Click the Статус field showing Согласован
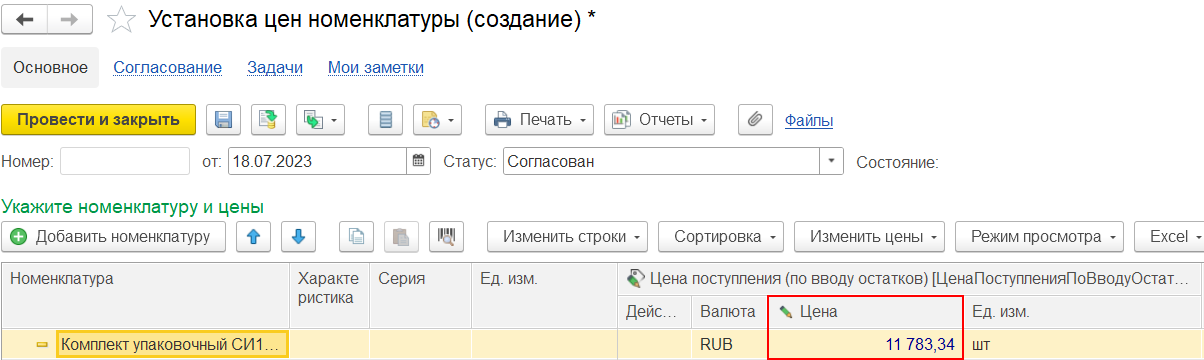1204x360 pixels. (662, 161)
